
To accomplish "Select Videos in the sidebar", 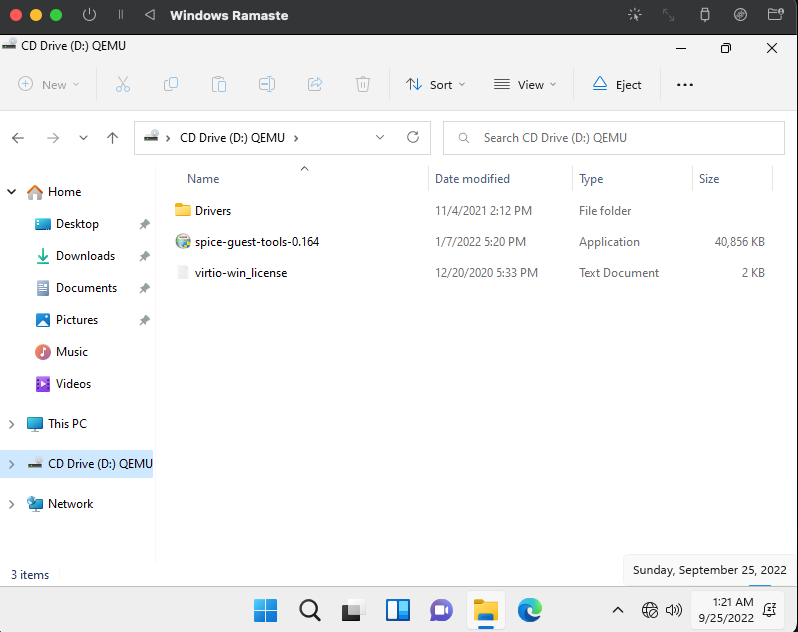I will (73, 384).
